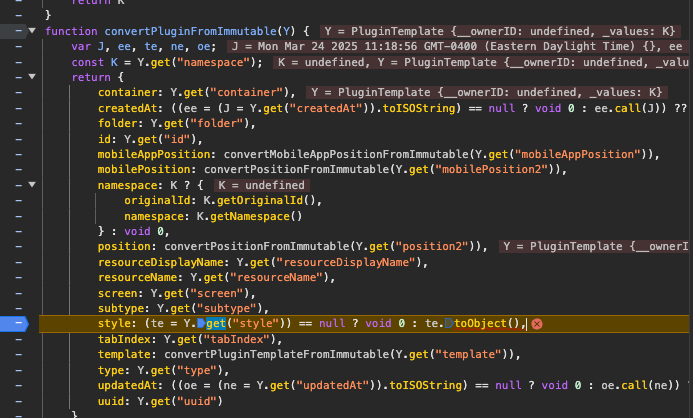Click the "type" string literal

[x=197, y=370]
